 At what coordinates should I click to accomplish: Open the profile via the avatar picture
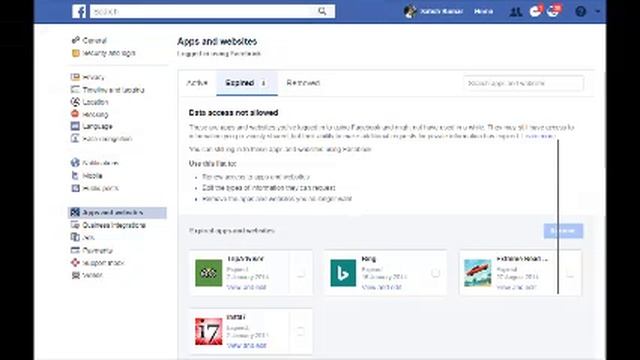pyautogui.click(x=410, y=11)
